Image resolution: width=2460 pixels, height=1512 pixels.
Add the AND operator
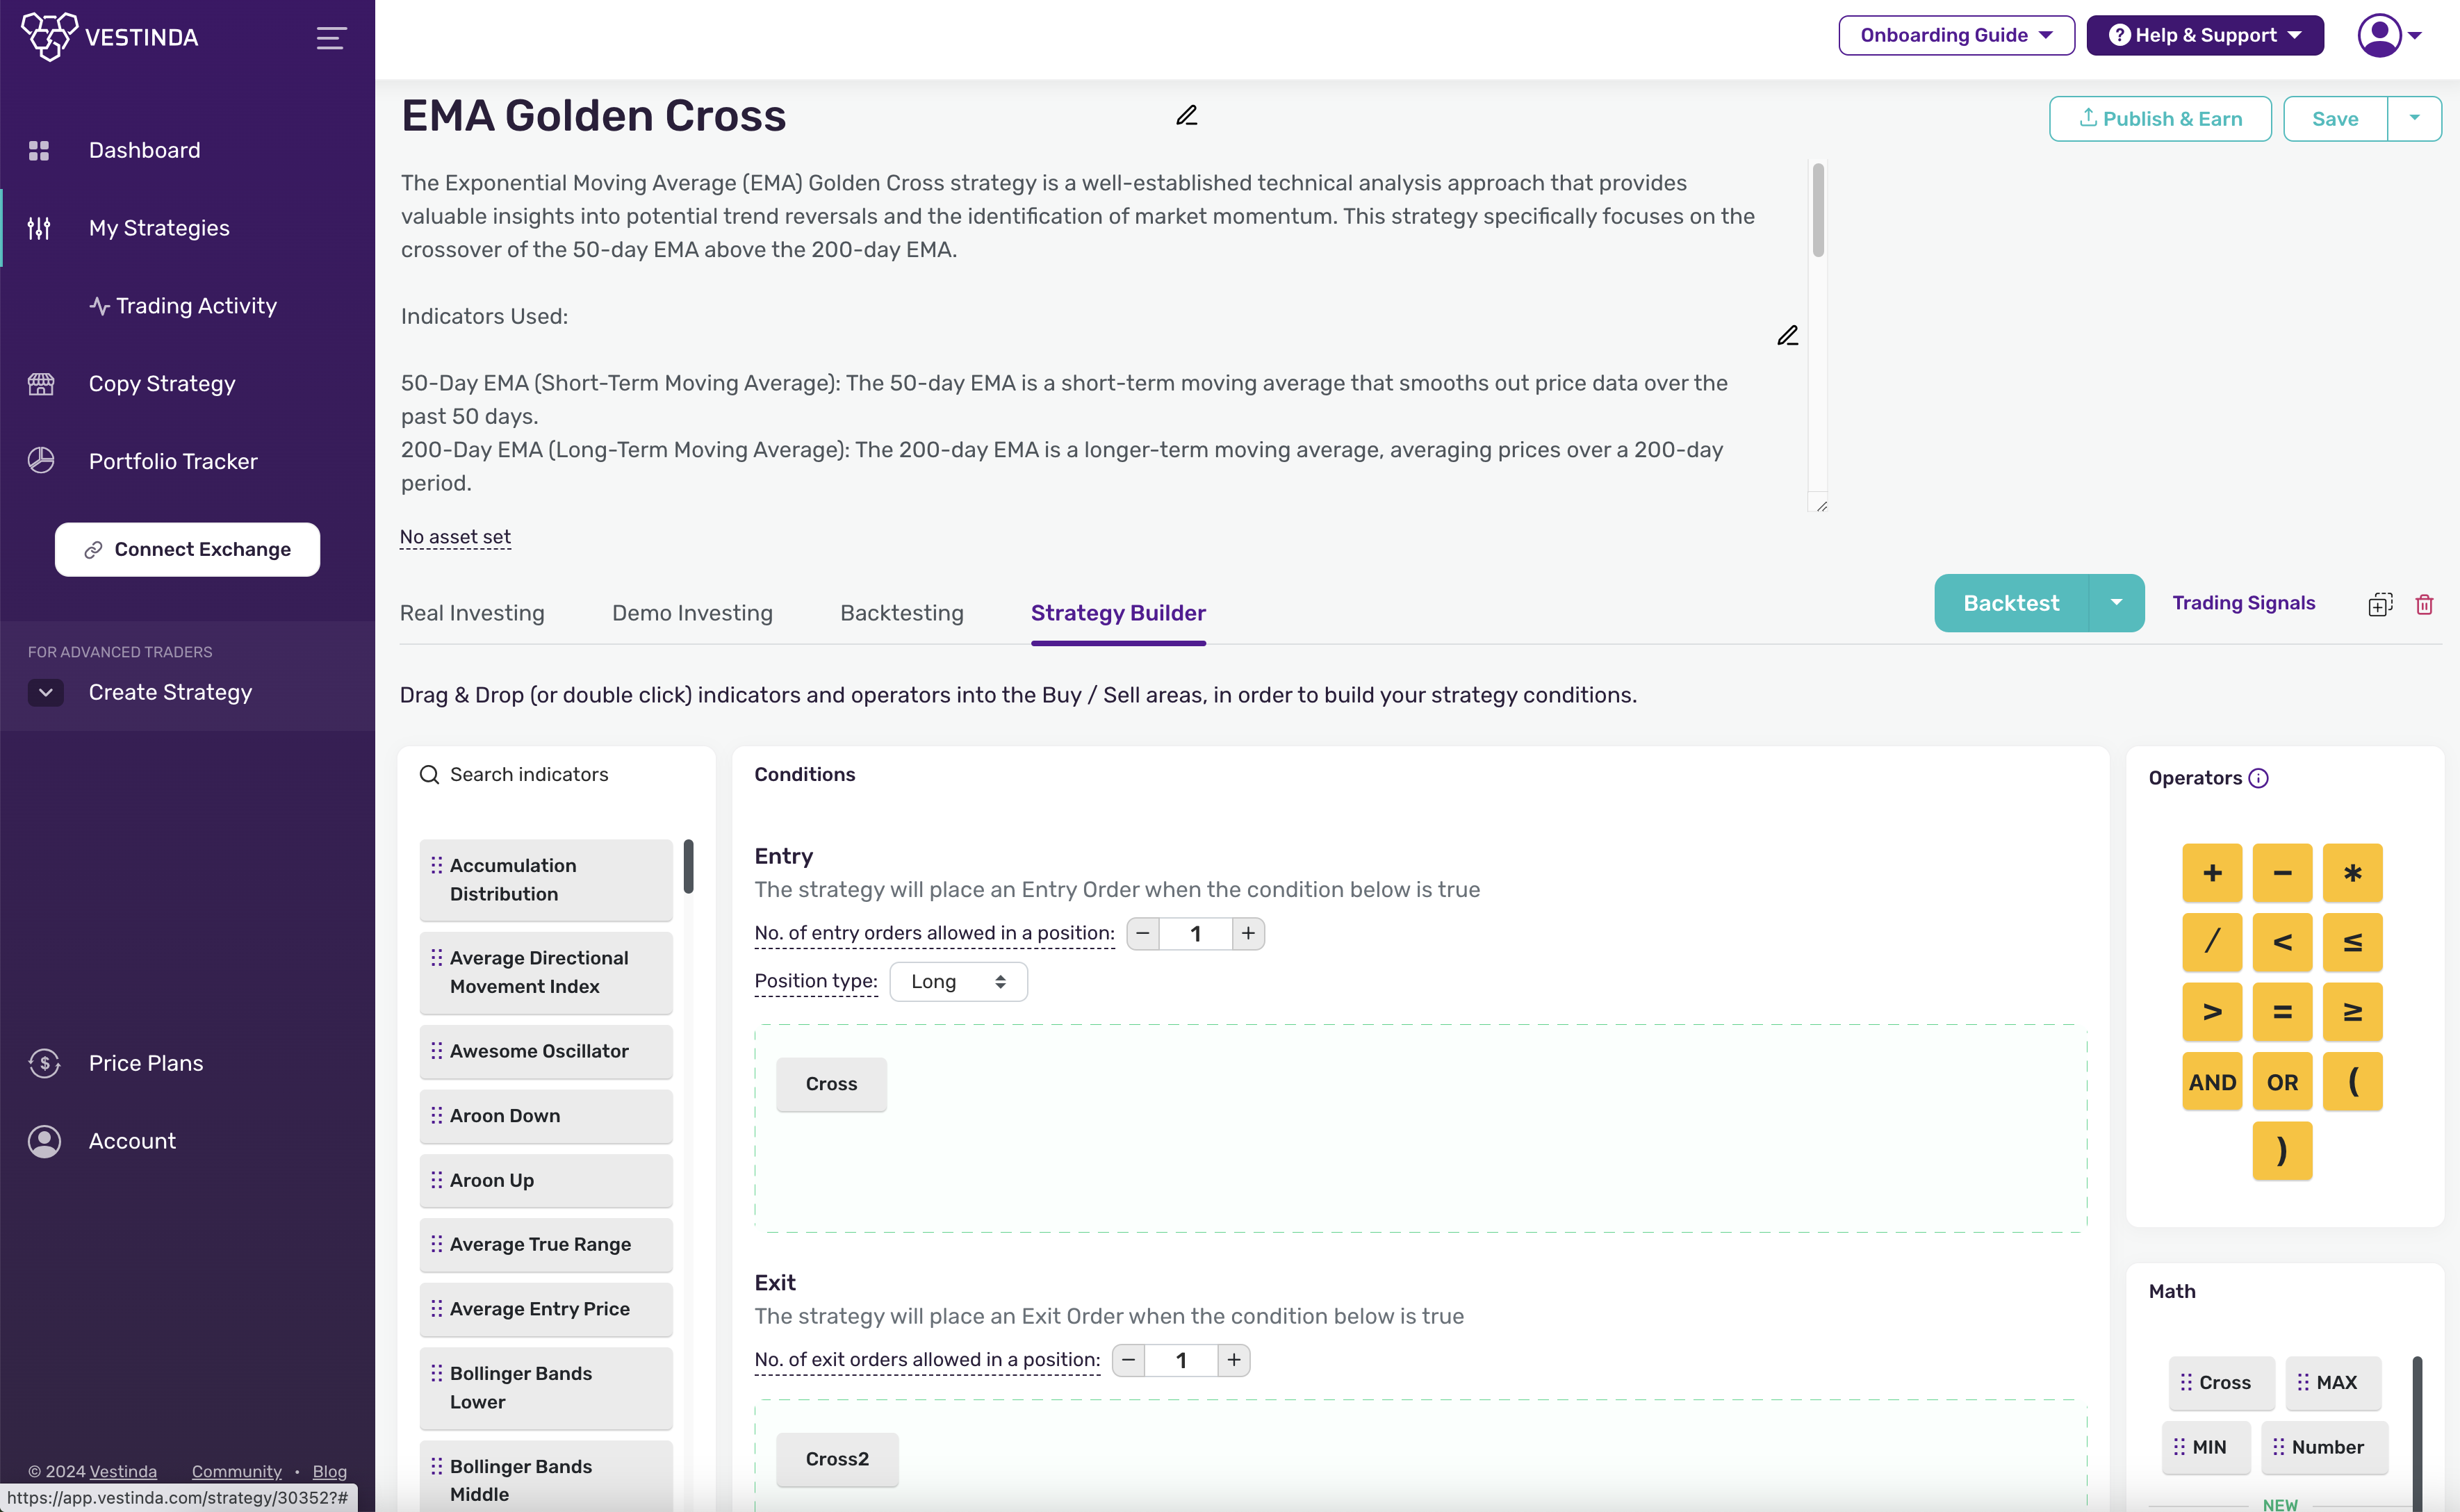tap(2213, 1082)
